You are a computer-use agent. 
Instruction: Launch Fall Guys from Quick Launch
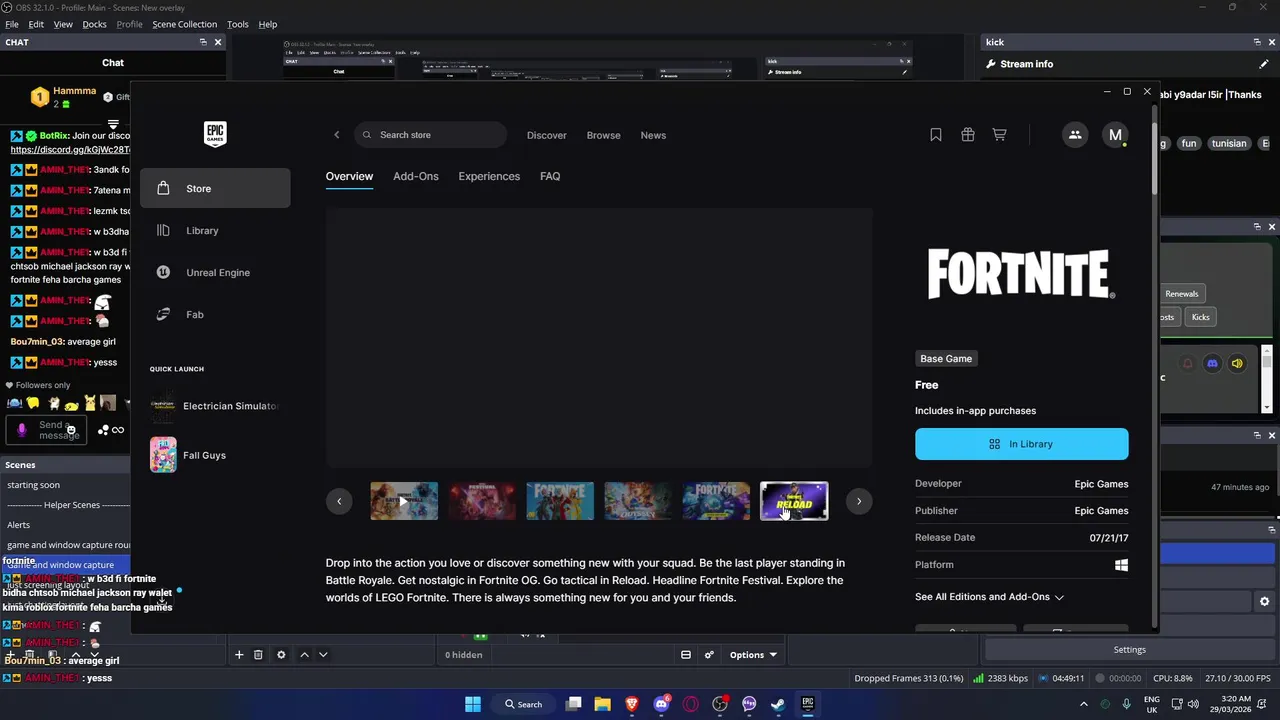[x=188, y=455]
